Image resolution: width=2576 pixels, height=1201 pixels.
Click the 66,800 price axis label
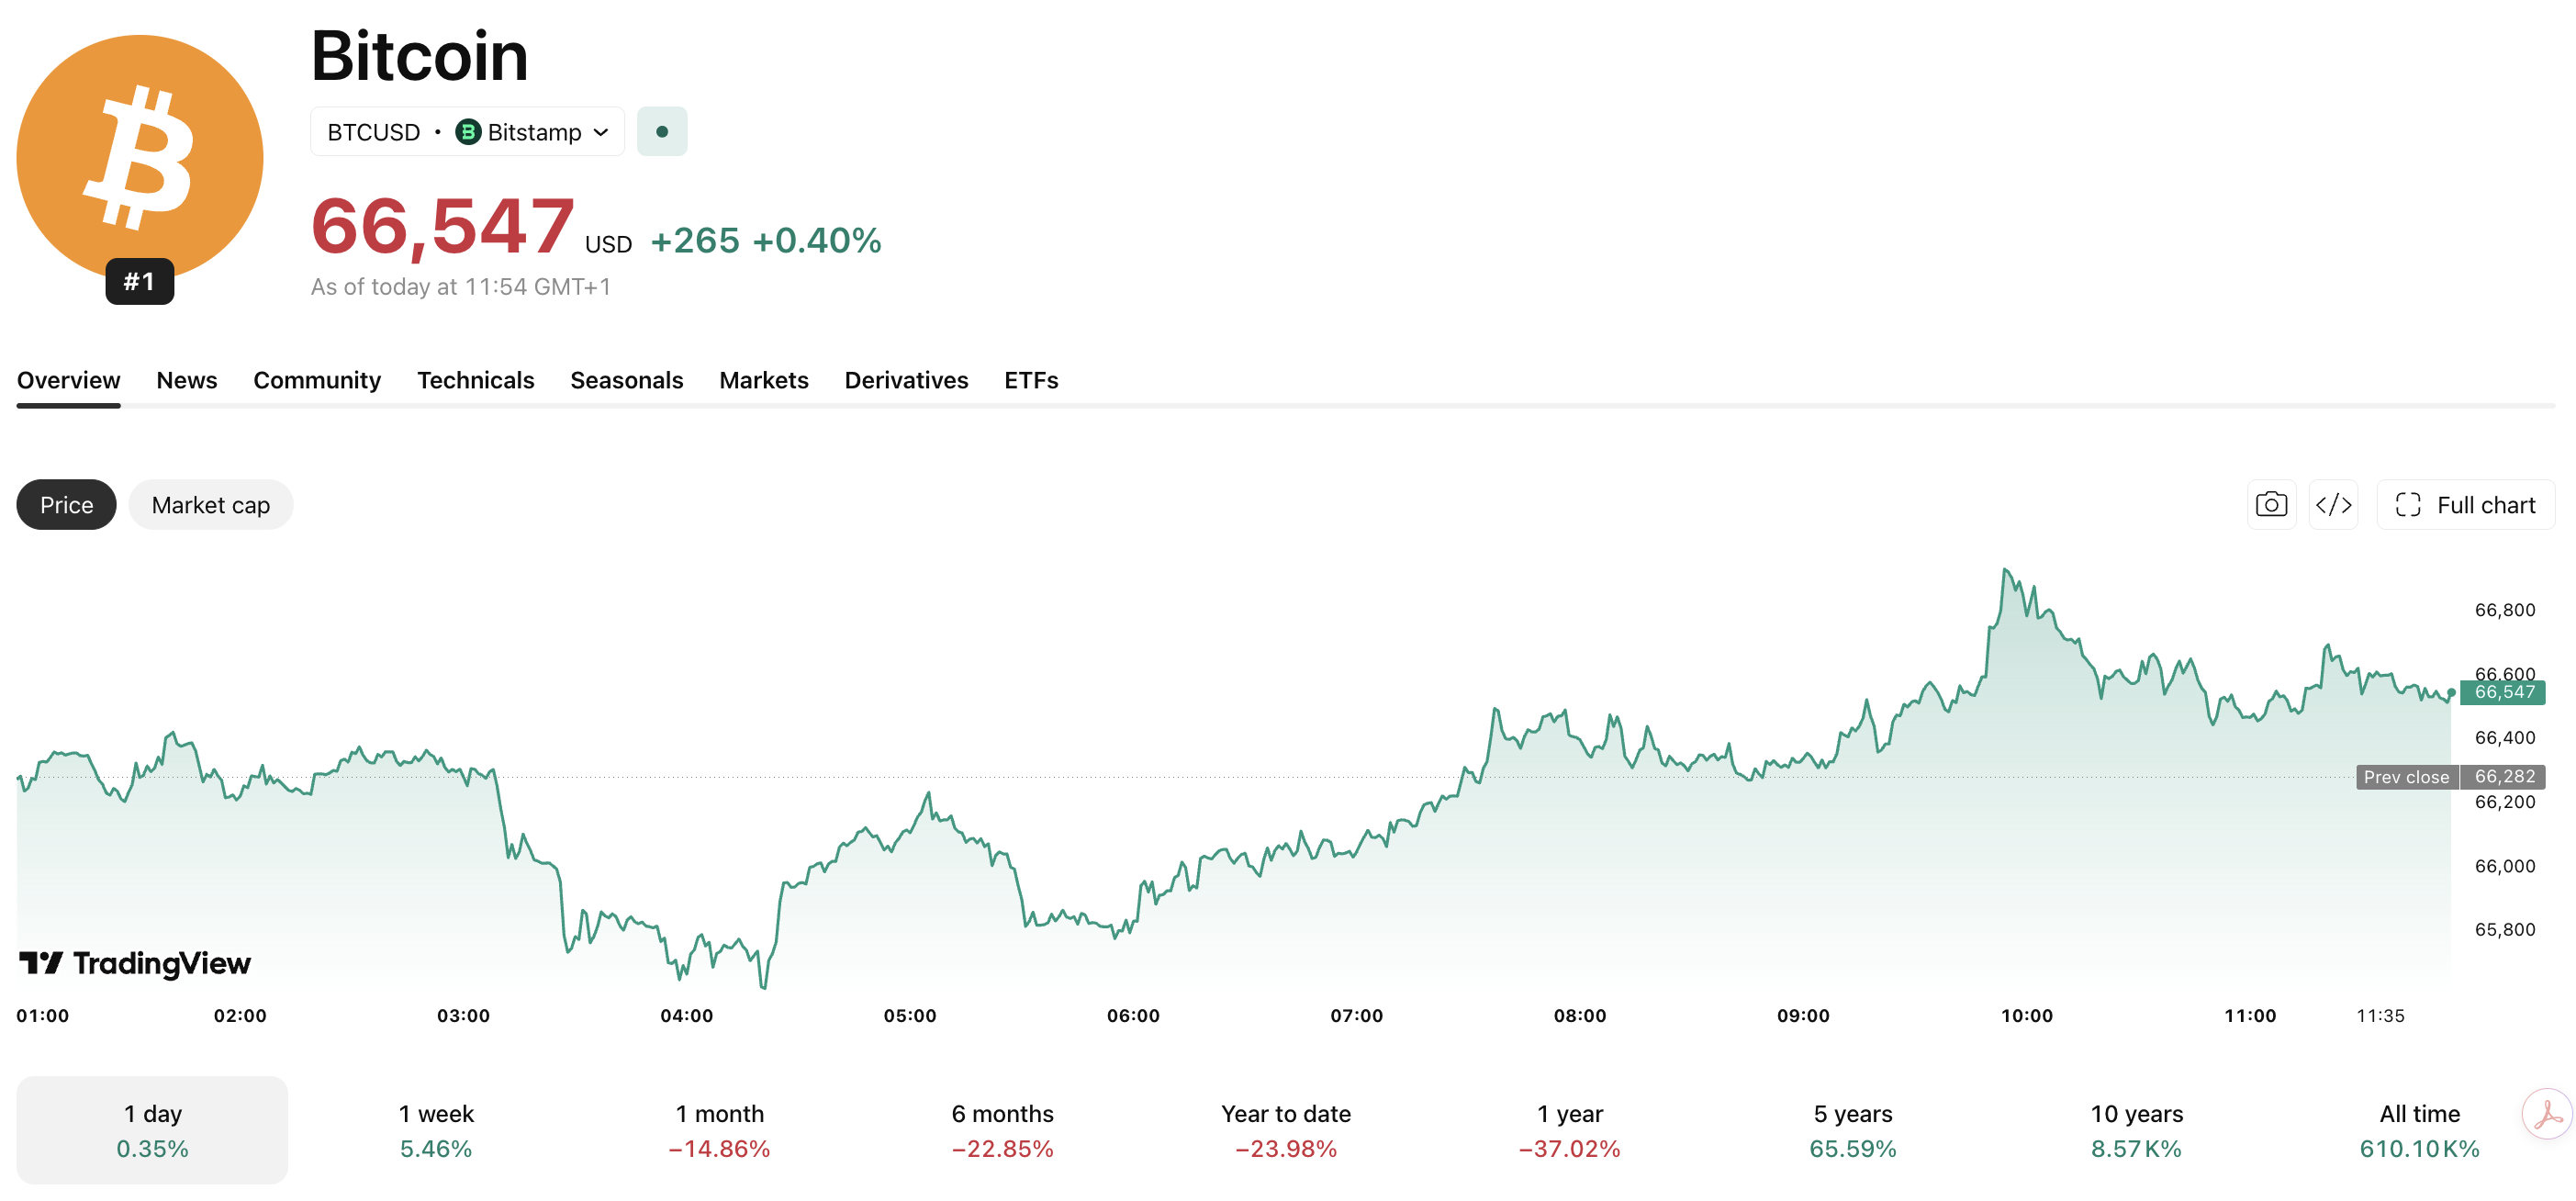[2505, 610]
